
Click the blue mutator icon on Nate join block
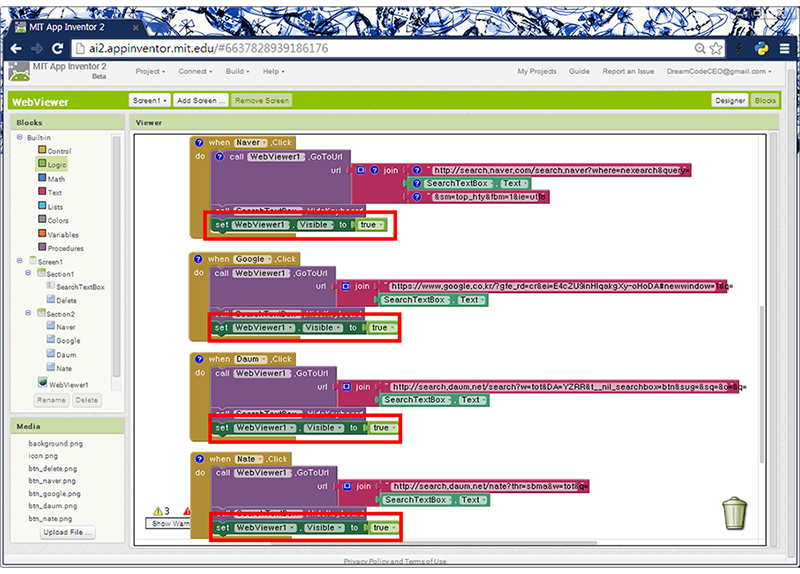tap(347, 486)
